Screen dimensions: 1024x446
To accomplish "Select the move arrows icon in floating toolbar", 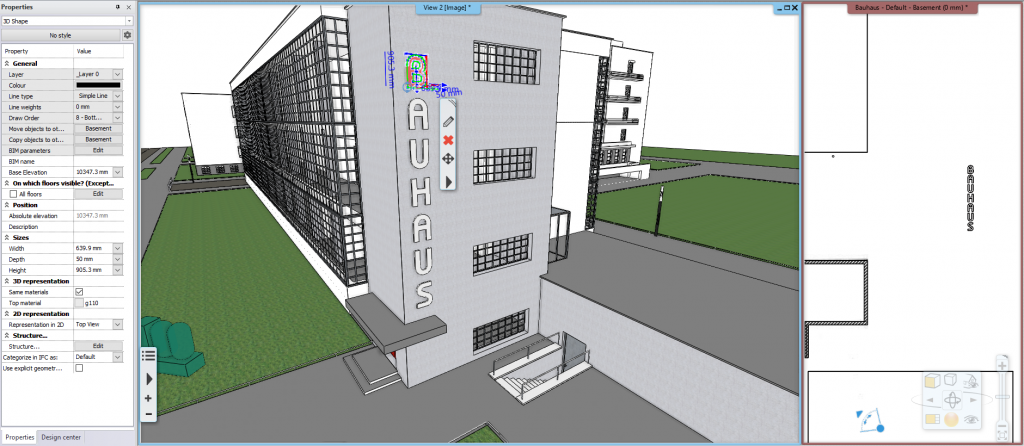I will click(x=448, y=159).
